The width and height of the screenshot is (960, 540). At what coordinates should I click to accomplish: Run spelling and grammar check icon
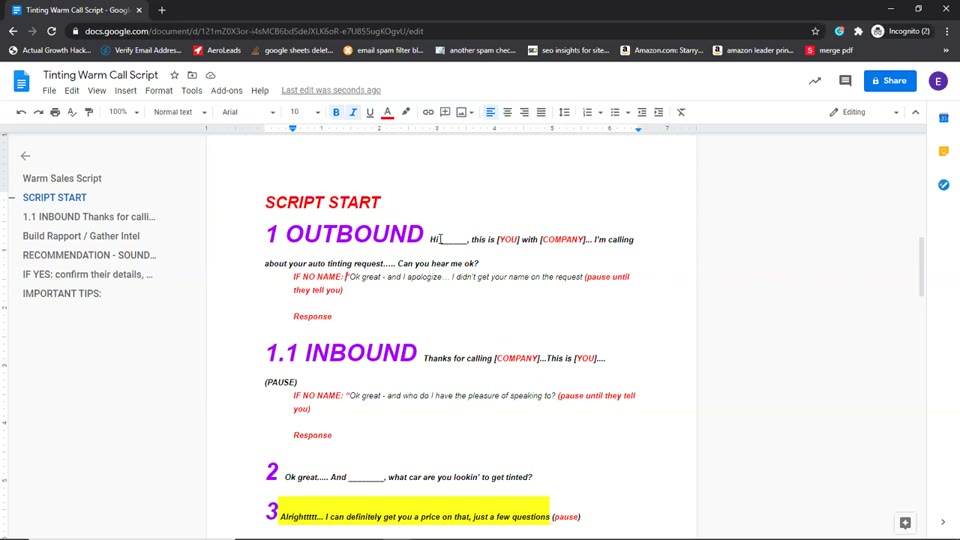point(72,112)
